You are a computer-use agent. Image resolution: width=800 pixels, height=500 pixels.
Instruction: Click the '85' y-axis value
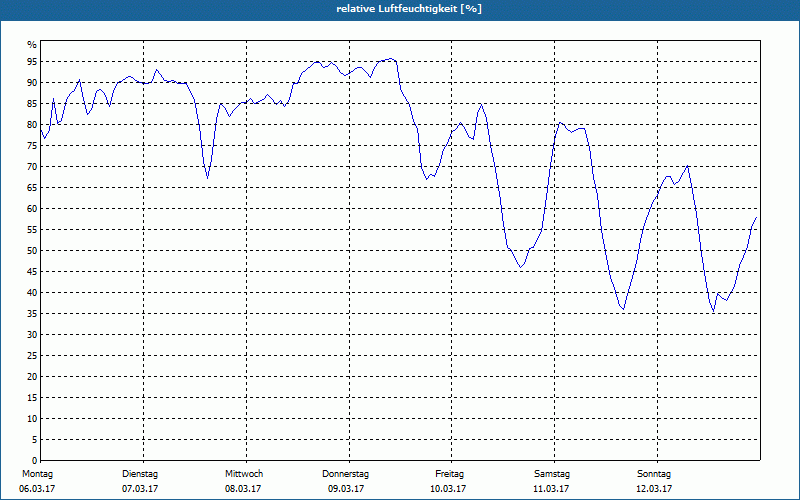tap(32, 104)
